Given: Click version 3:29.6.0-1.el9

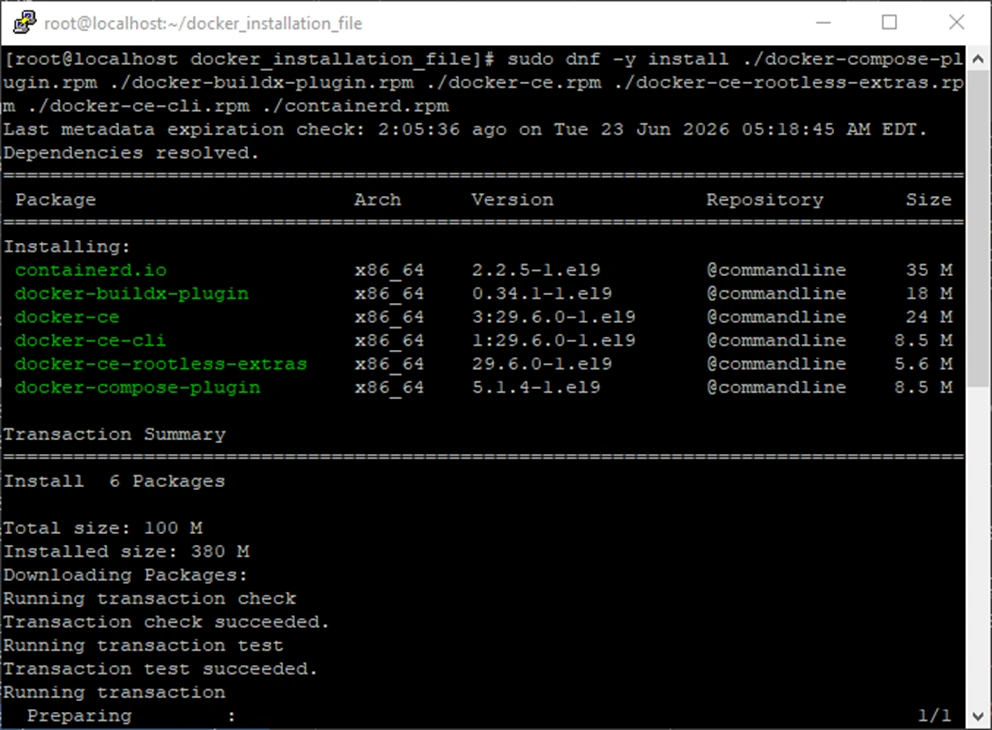Looking at the screenshot, I should tap(554, 317).
